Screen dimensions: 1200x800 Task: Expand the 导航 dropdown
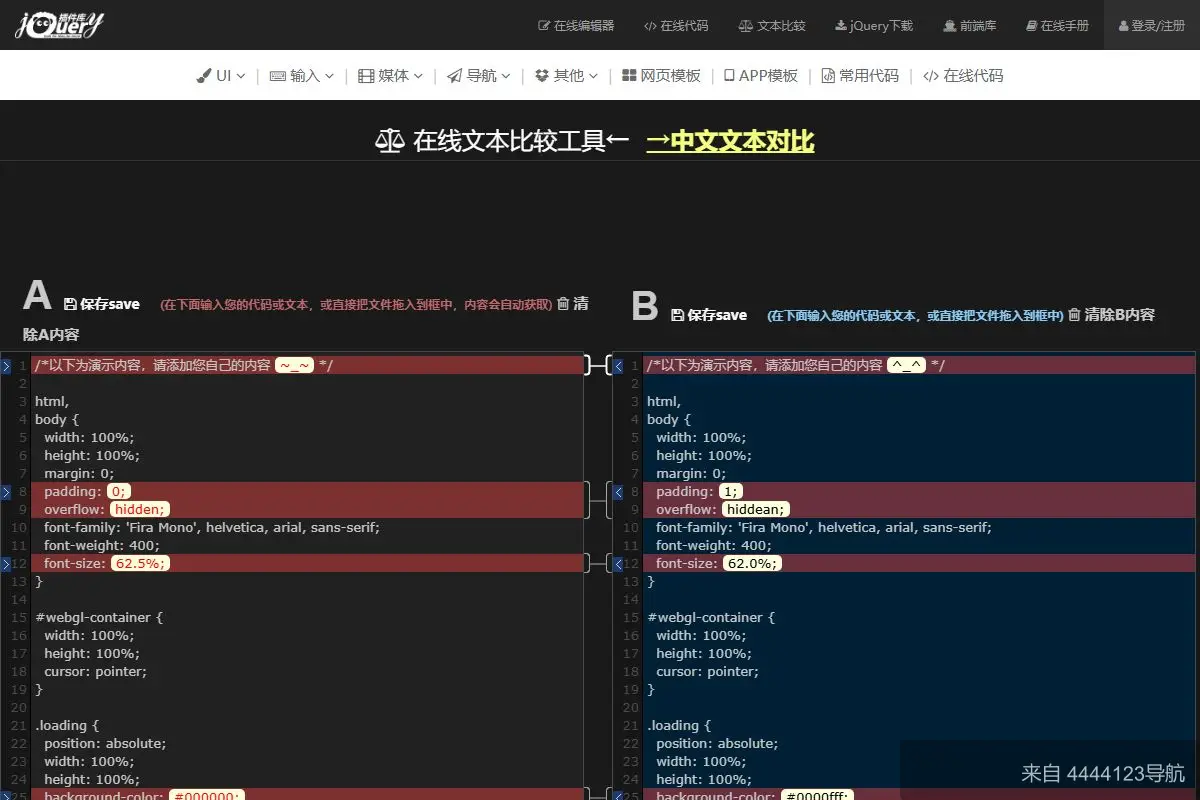click(x=478, y=75)
